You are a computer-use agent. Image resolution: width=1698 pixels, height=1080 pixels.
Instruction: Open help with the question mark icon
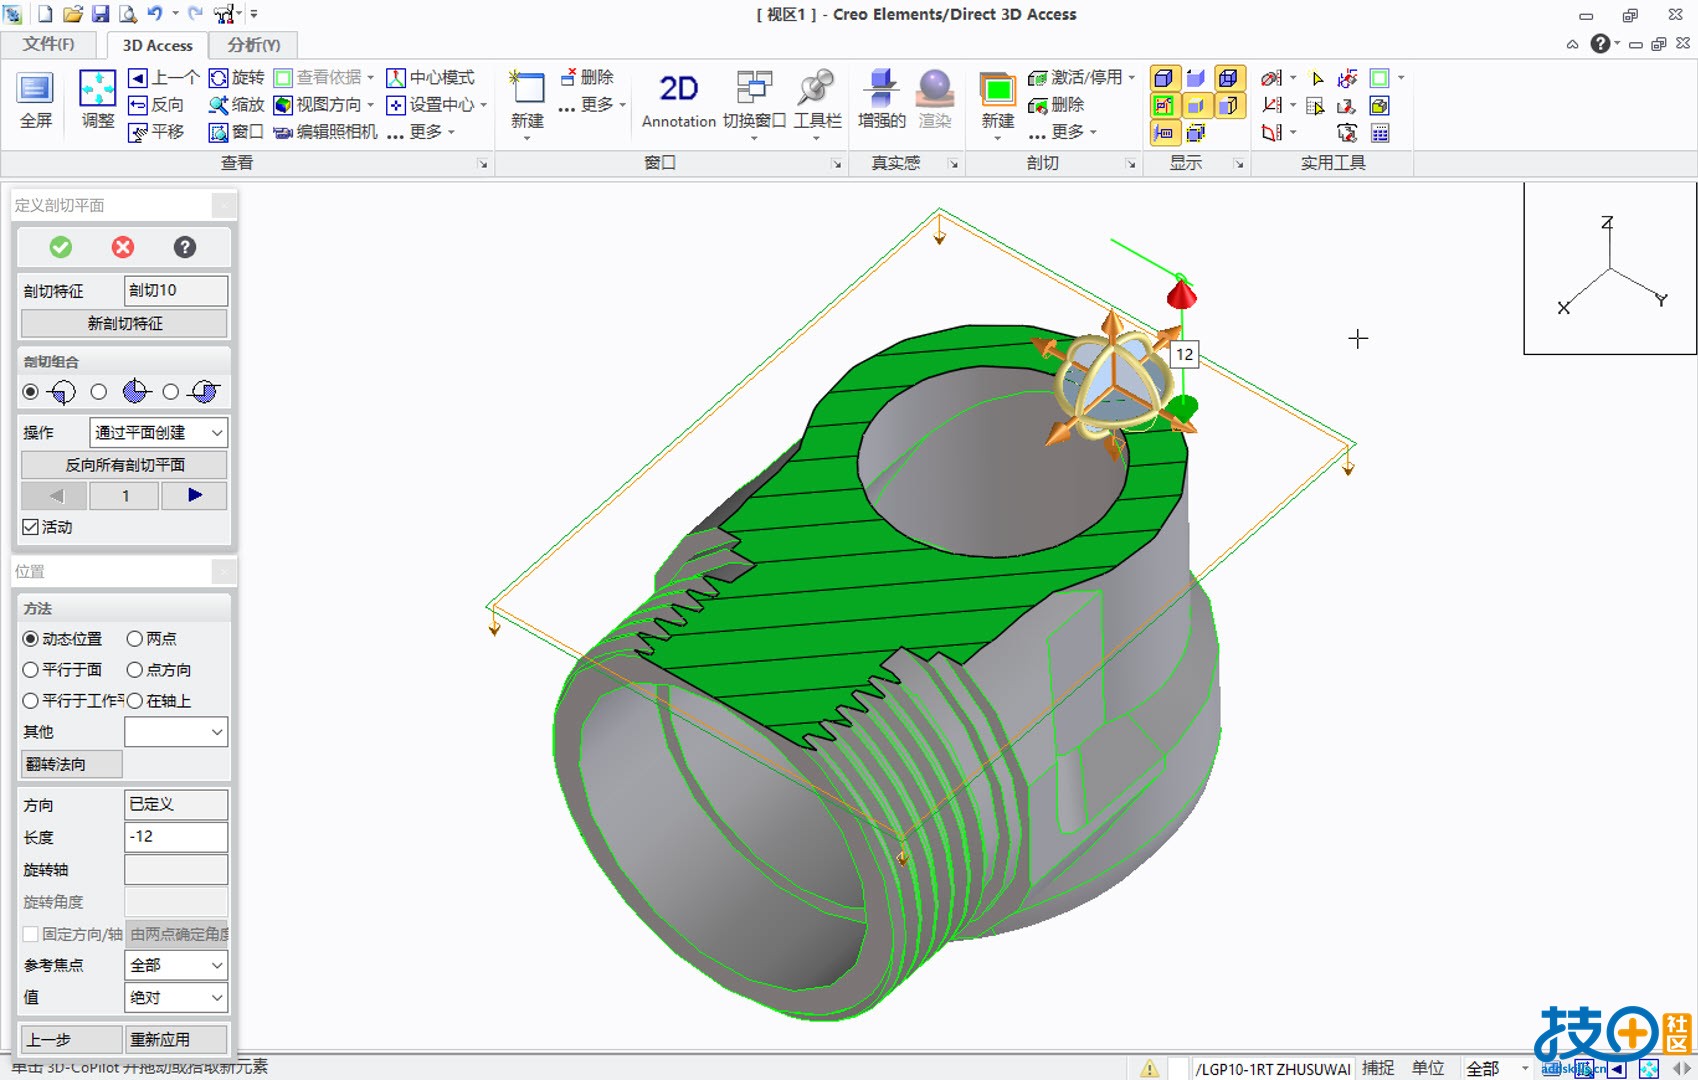coord(184,247)
